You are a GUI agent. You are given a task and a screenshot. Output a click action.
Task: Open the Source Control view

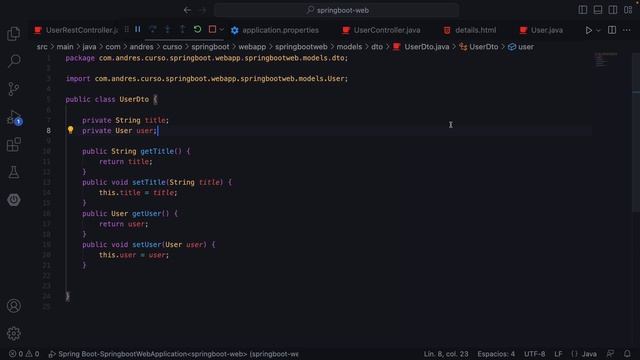point(13,89)
